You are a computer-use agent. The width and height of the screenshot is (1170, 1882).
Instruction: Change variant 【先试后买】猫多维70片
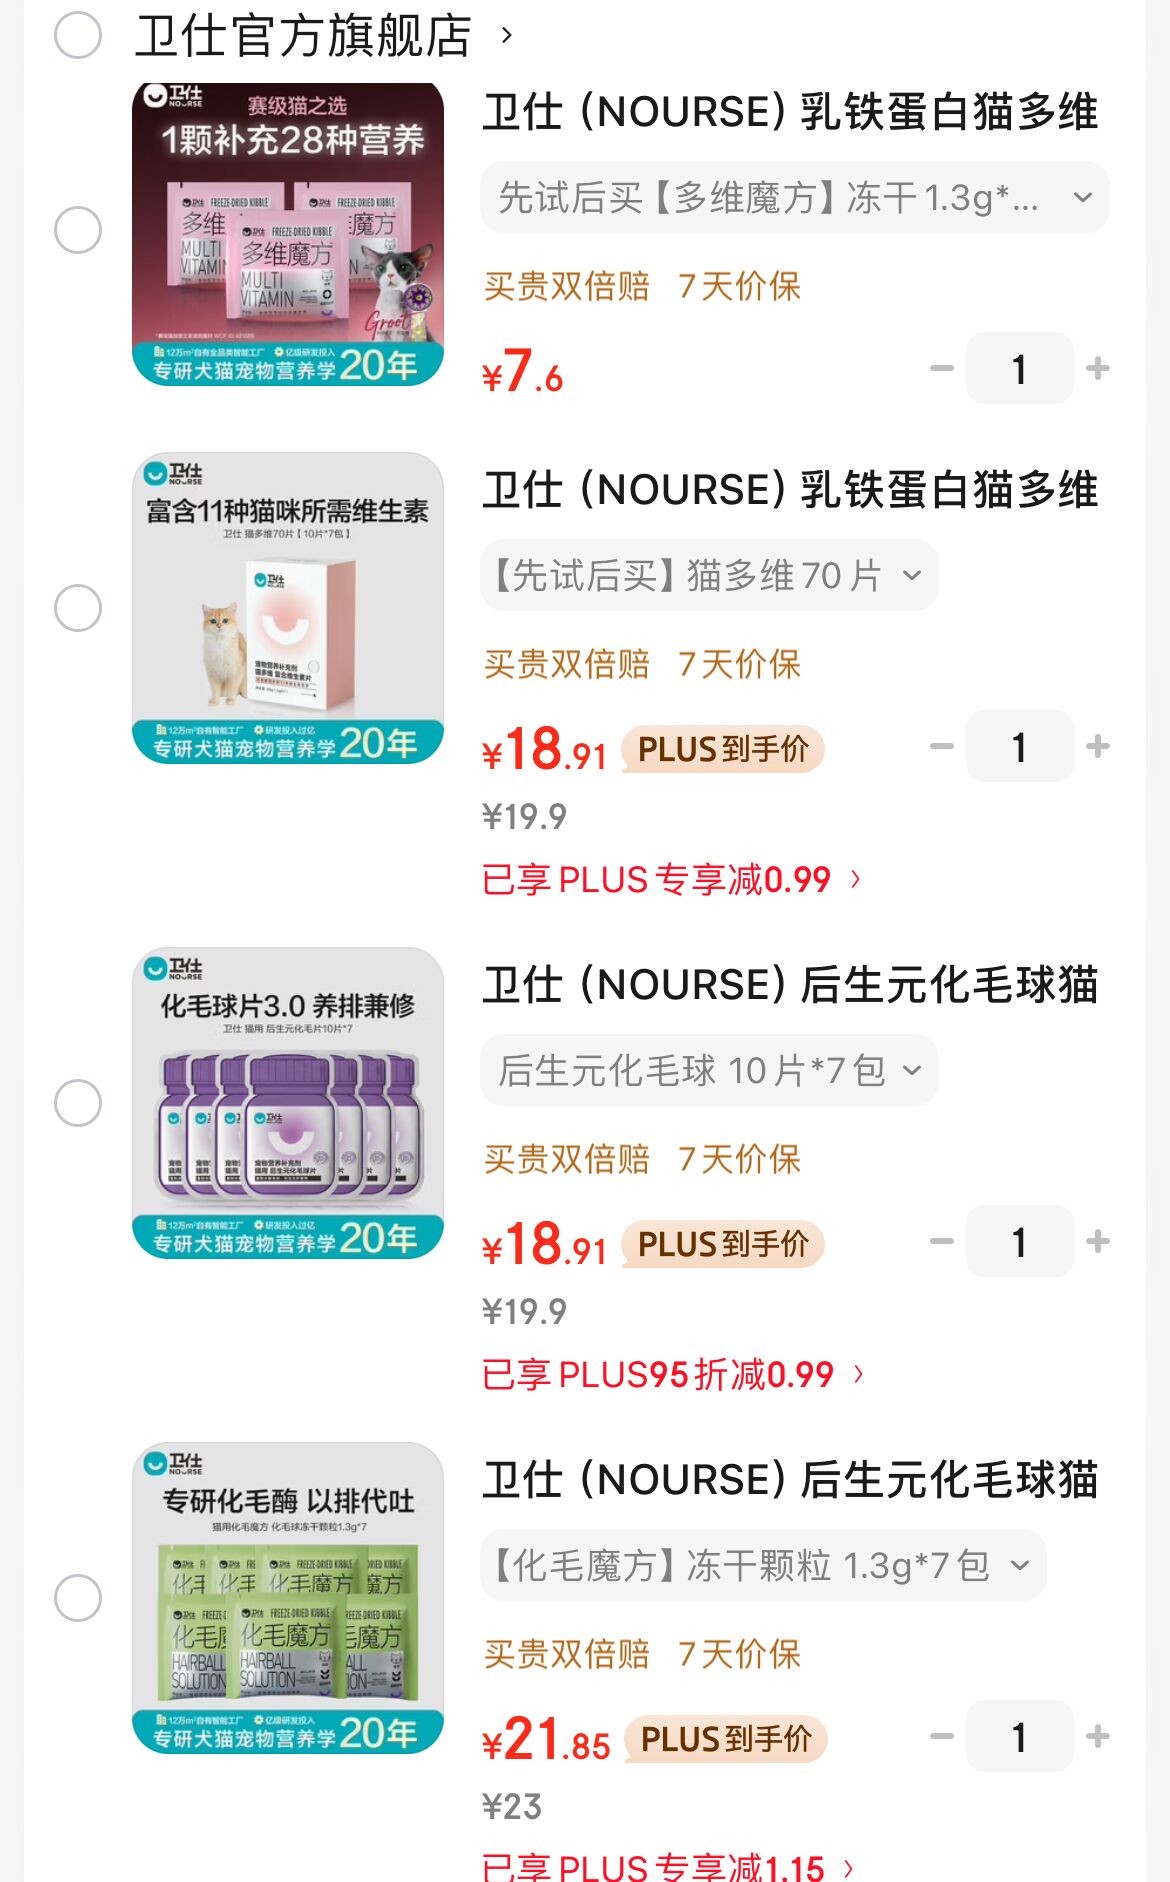[709, 576]
